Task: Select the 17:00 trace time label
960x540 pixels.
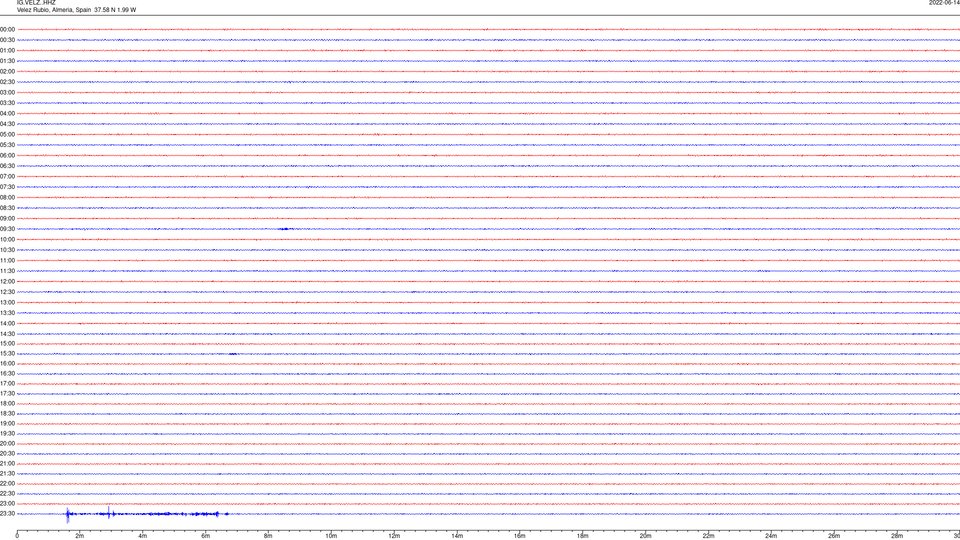Action: [x=7, y=384]
